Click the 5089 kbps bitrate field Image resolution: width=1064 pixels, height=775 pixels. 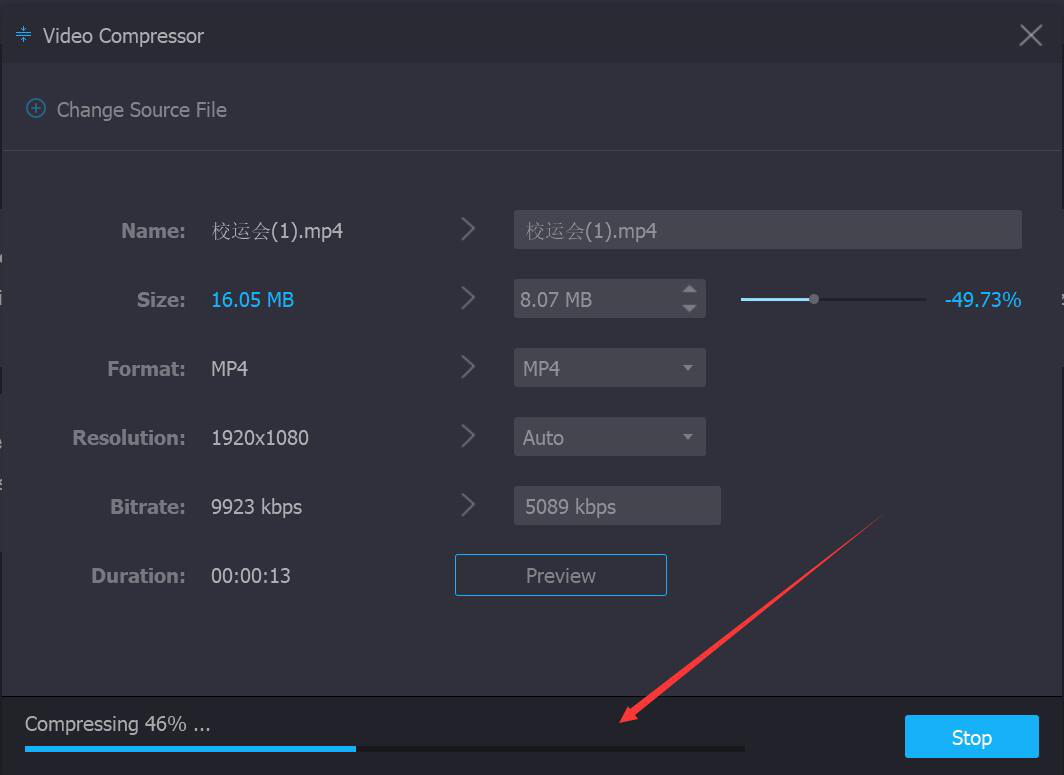tap(616, 506)
